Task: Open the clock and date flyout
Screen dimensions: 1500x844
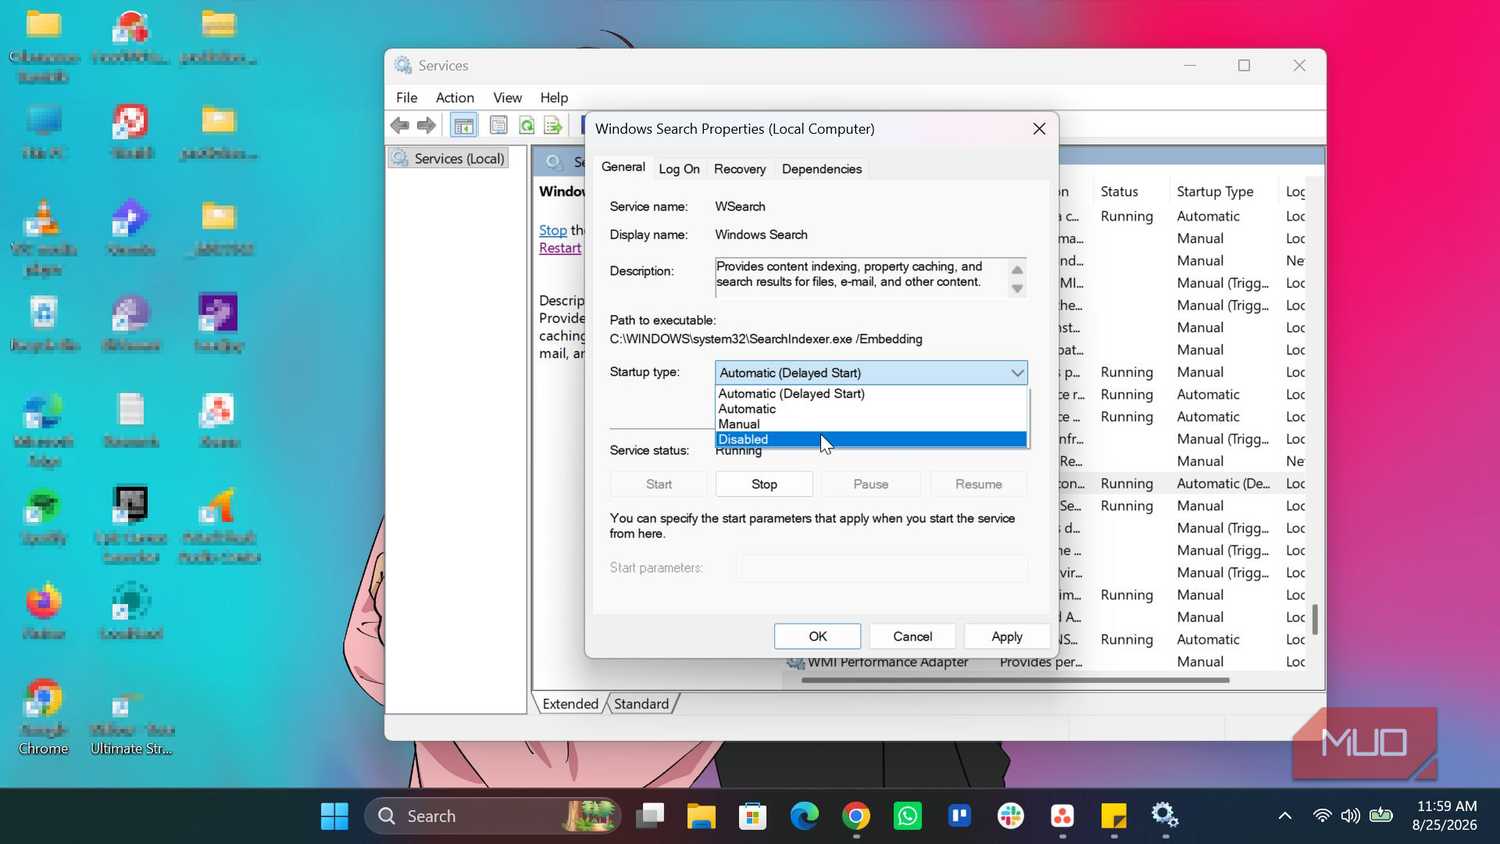Action: coord(1444,816)
